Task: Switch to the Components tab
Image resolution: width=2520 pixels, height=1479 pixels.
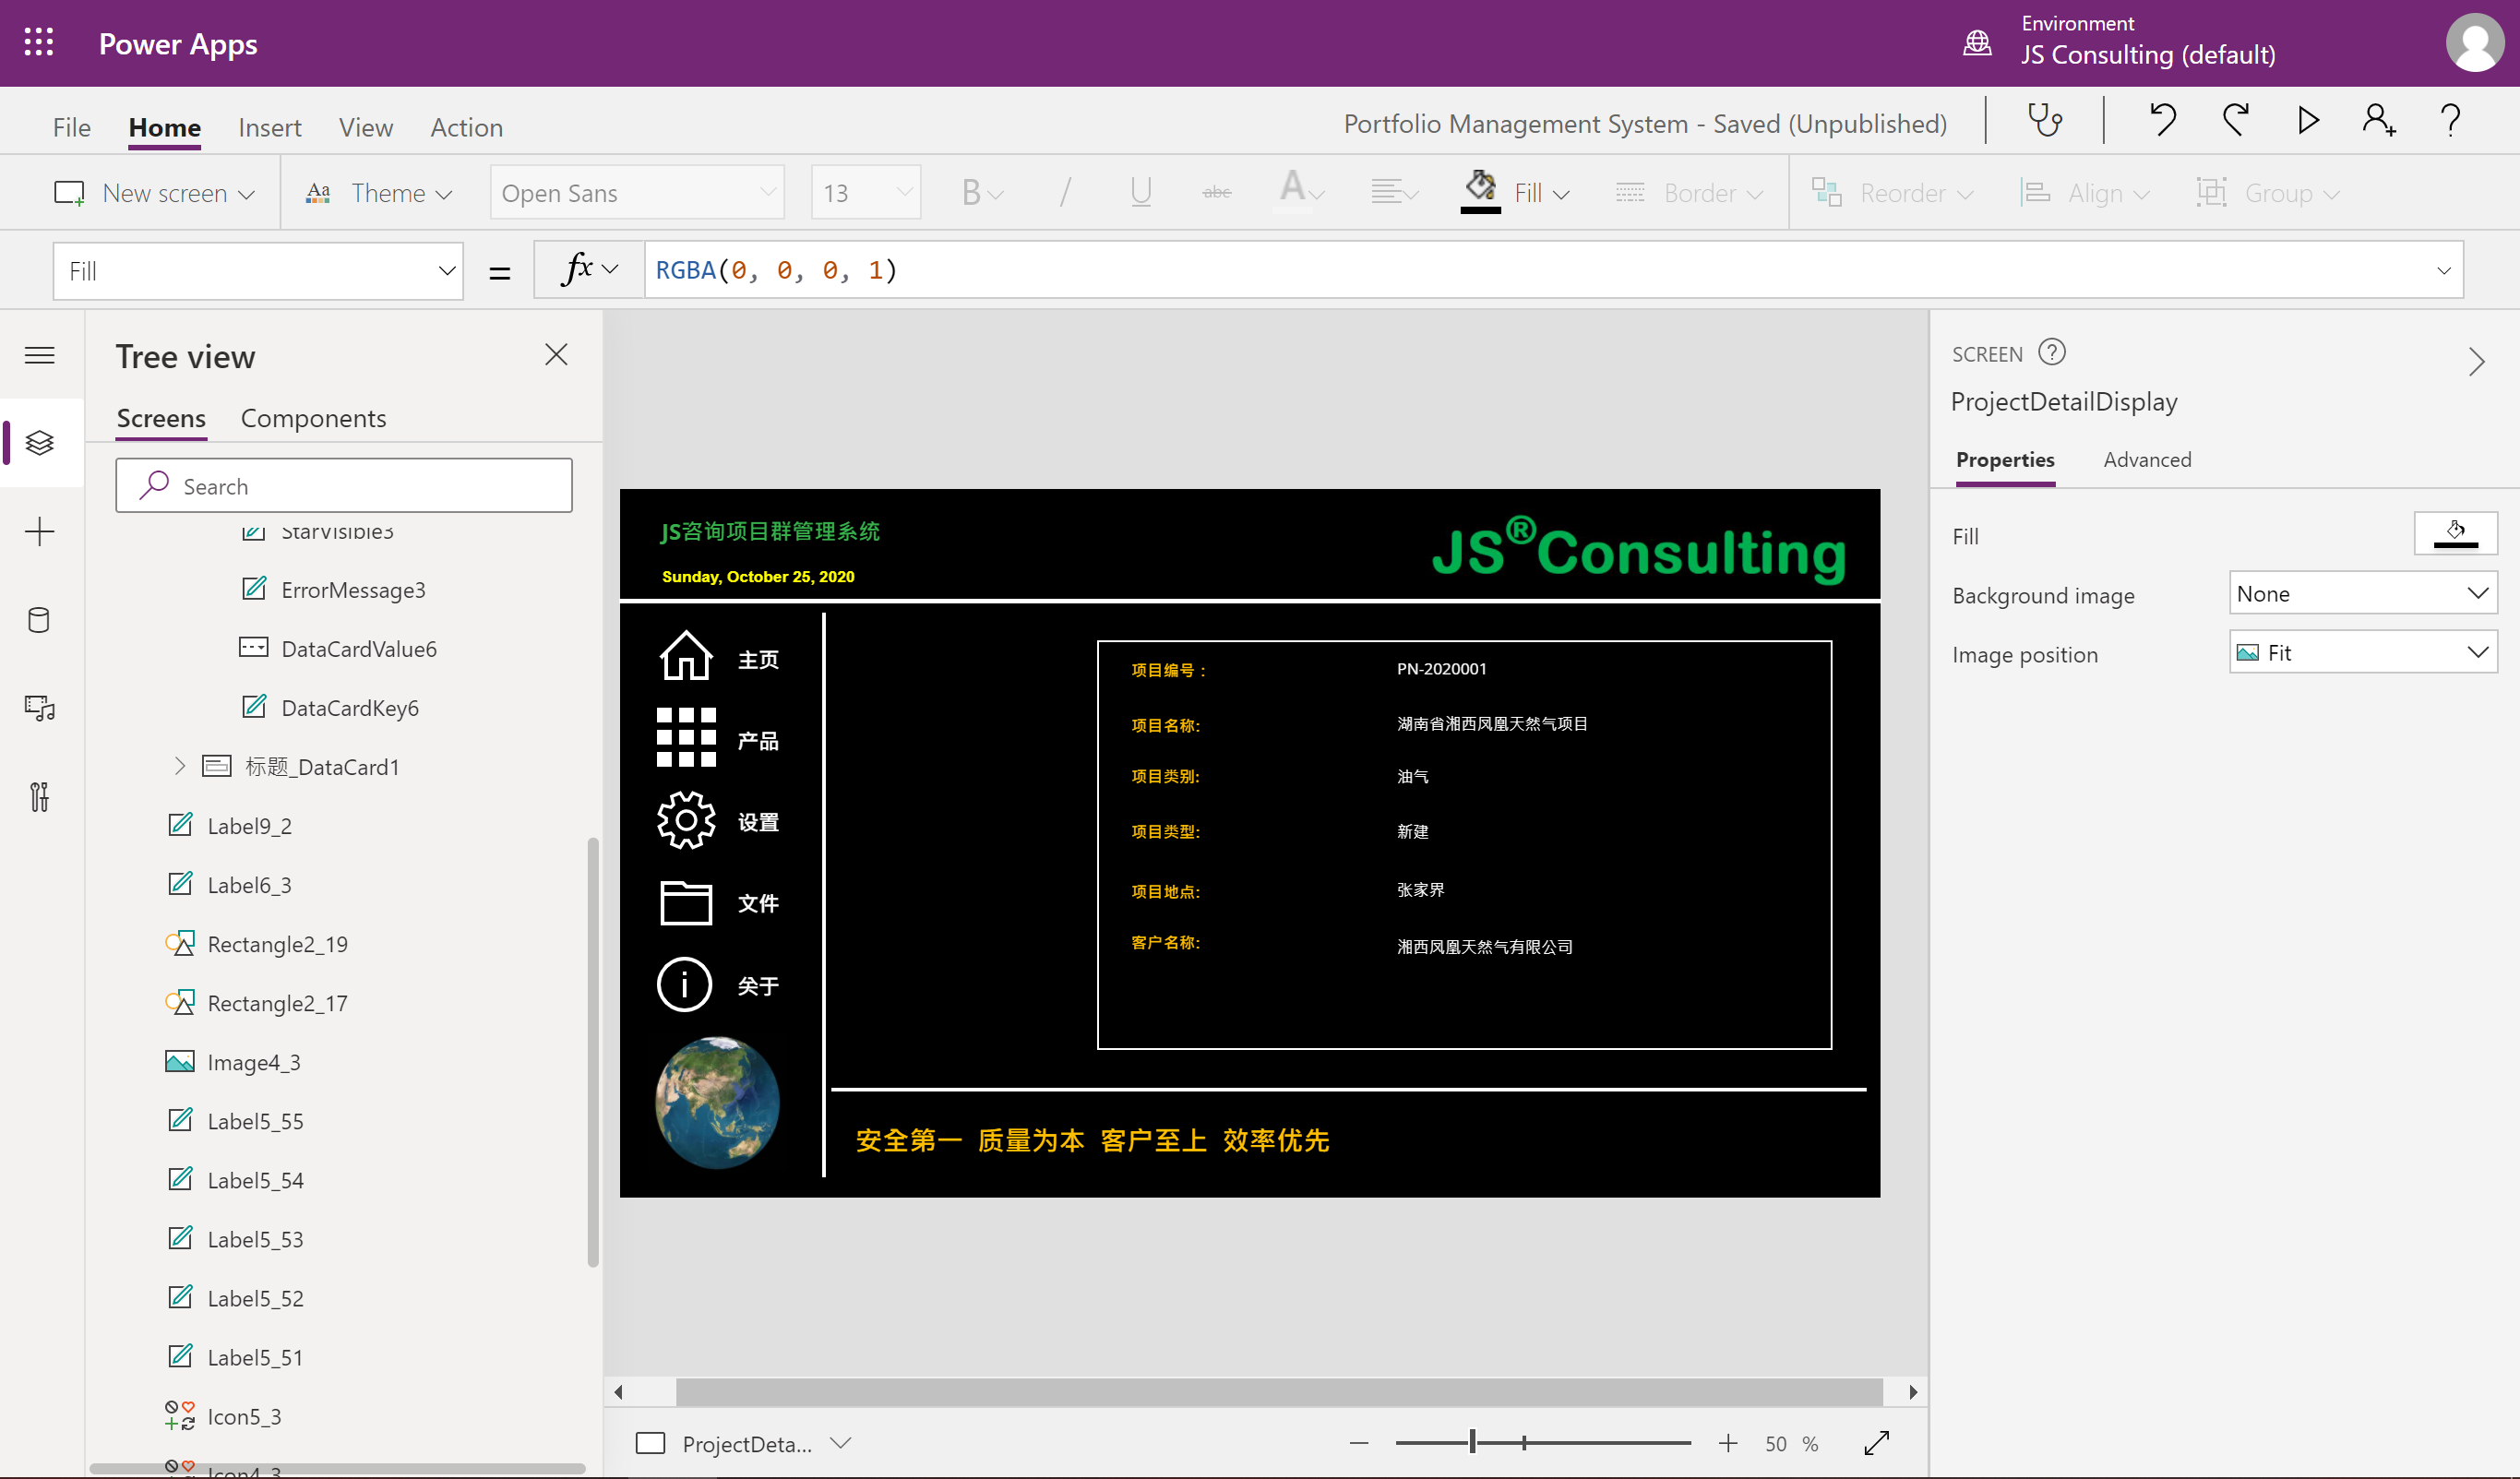Action: click(313, 419)
